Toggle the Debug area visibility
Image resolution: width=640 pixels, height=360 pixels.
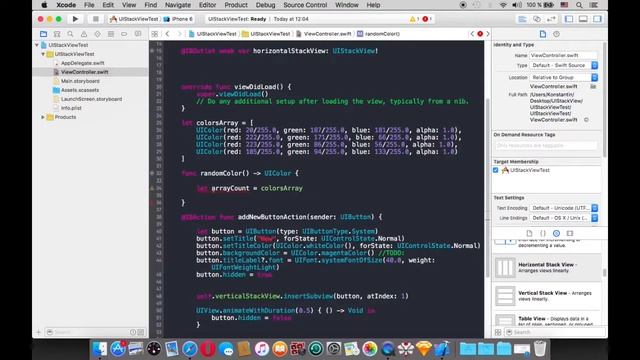point(583,19)
